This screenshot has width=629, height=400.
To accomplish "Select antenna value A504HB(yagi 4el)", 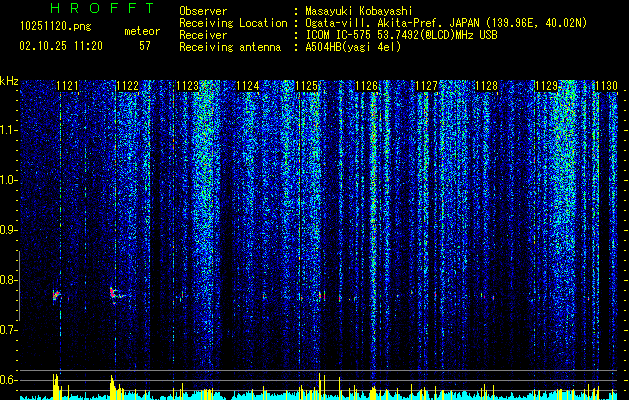I will 353,47.
